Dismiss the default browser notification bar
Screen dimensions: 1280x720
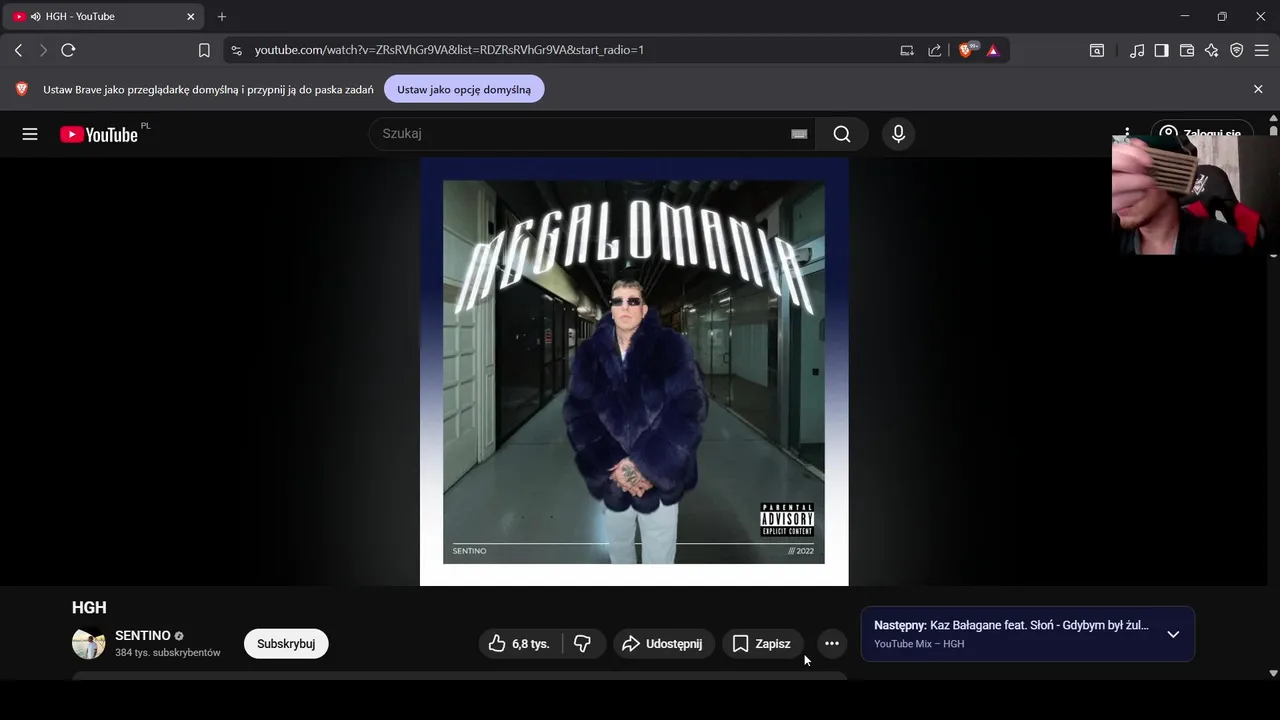pyautogui.click(x=1258, y=89)
